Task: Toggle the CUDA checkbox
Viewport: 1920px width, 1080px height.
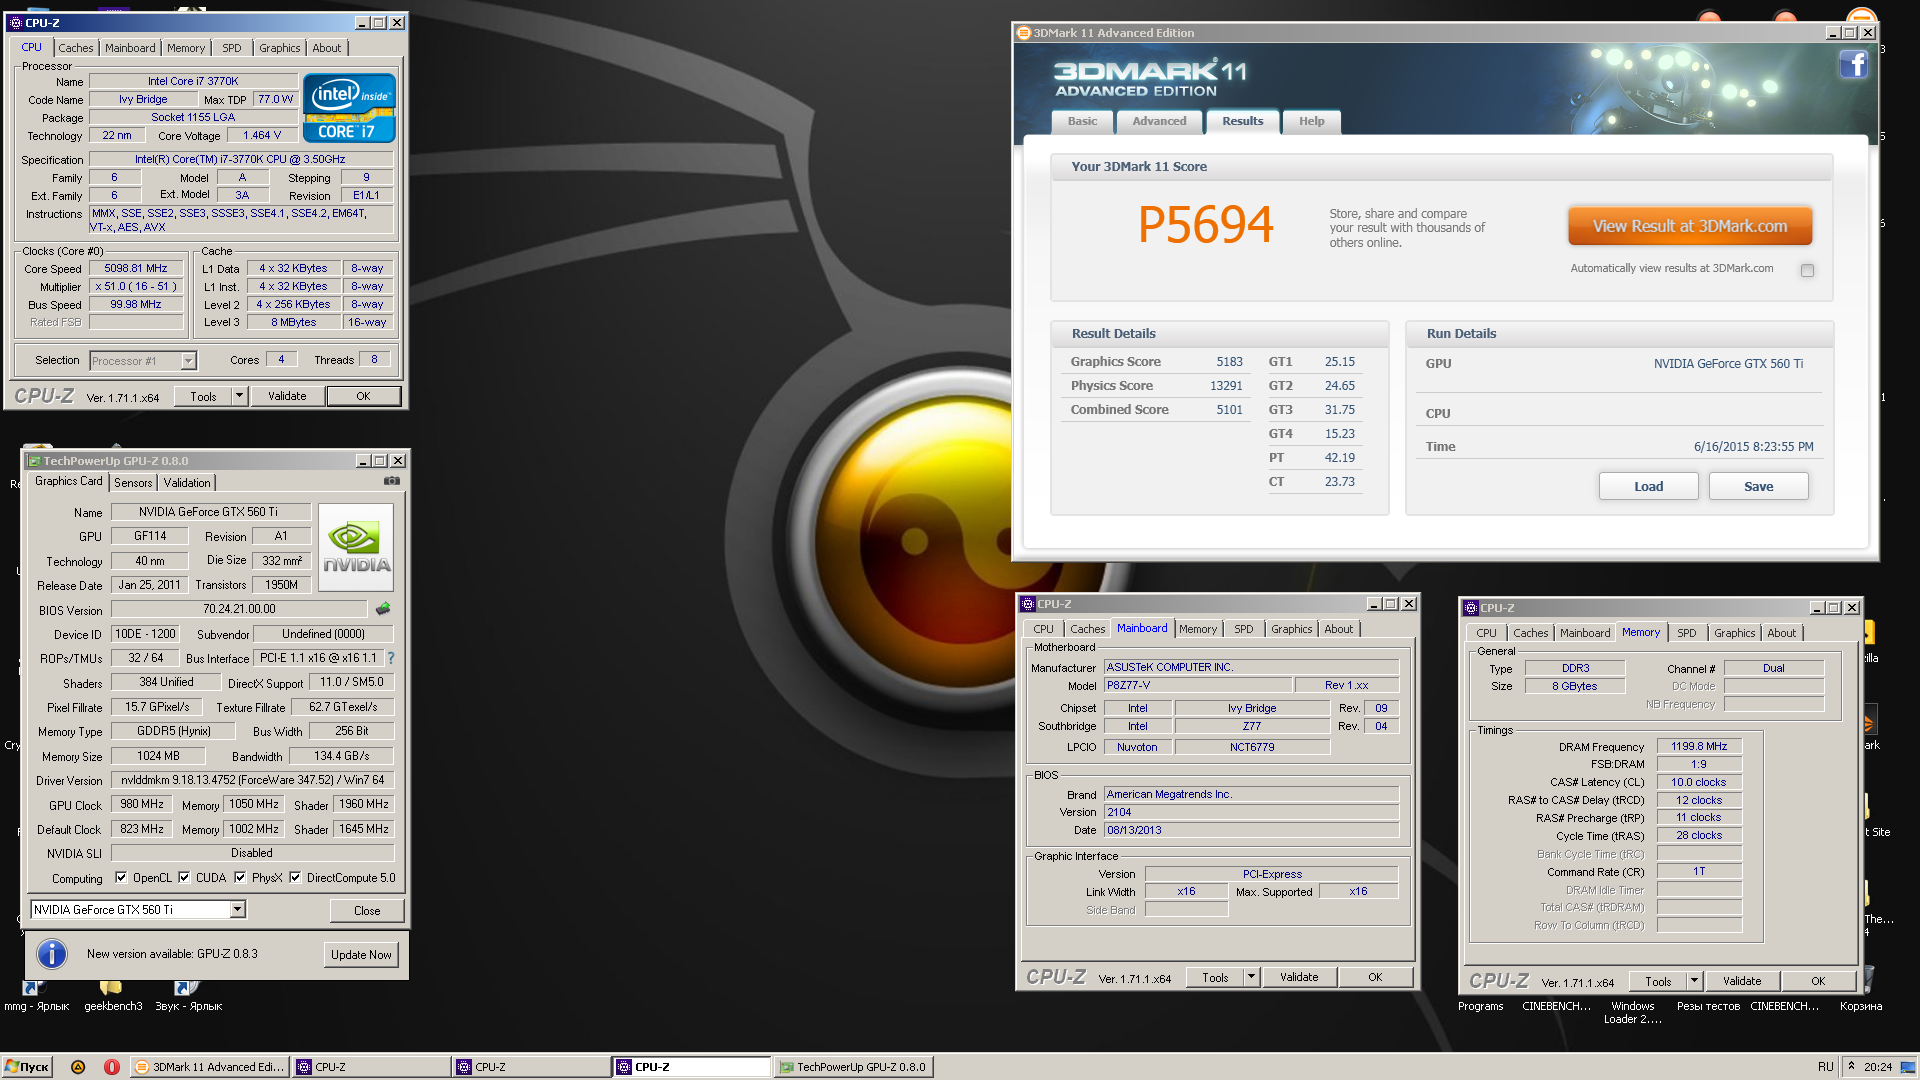Action: [184, 877]
